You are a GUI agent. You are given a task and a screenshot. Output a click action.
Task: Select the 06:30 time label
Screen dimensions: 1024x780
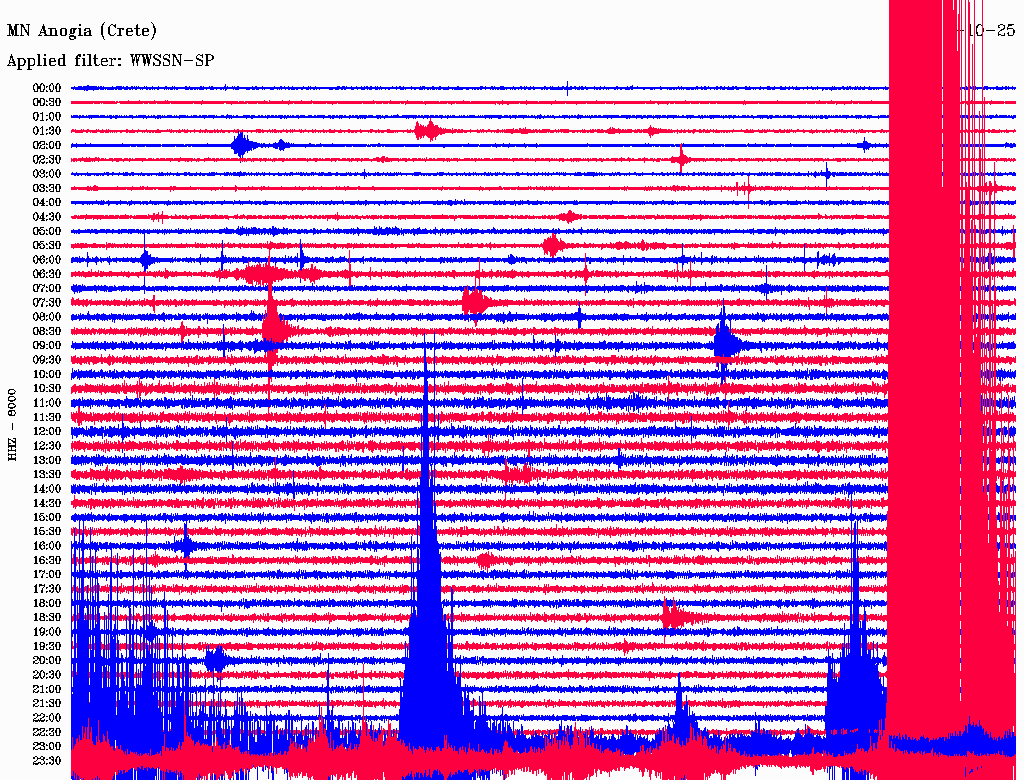(x=47, y=274)
